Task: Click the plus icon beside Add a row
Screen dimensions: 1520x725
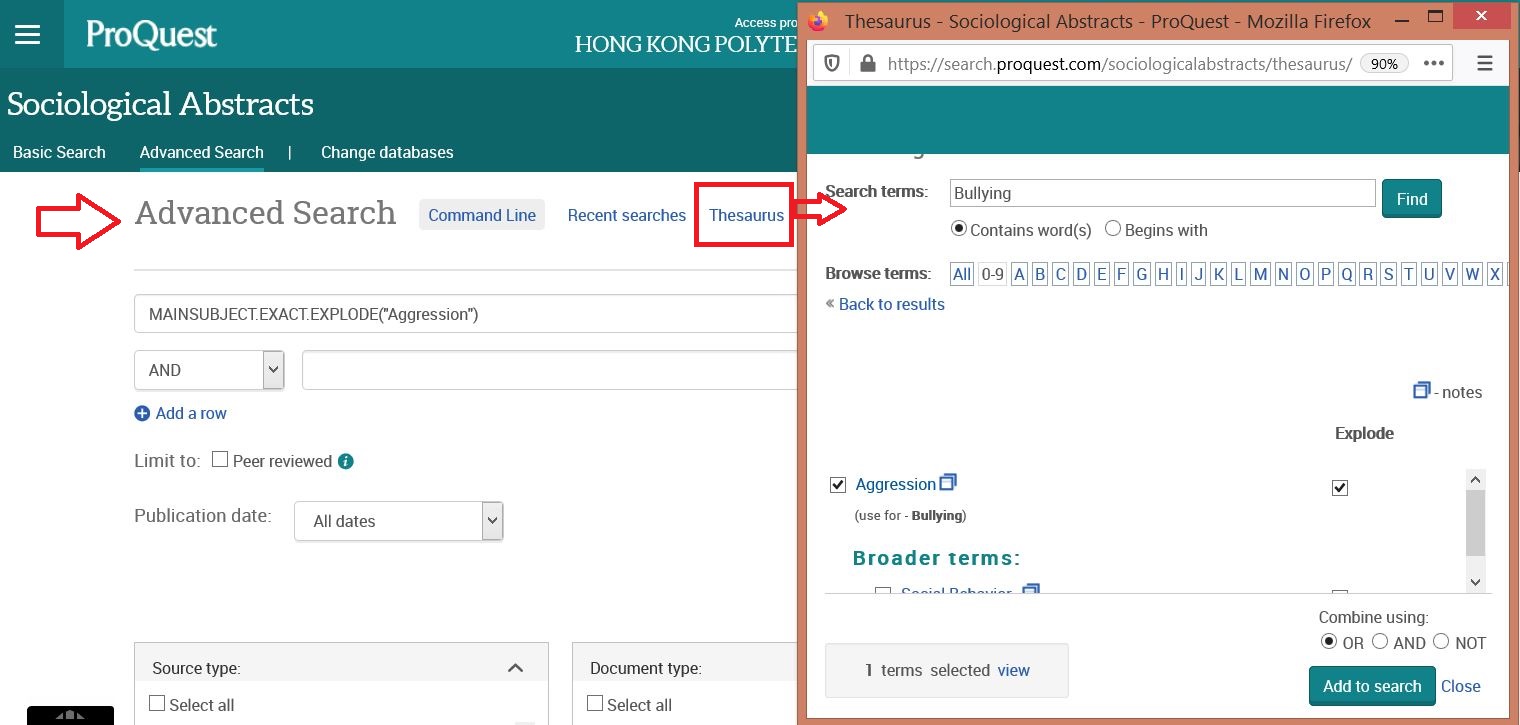Action: [x=142, y=413]
